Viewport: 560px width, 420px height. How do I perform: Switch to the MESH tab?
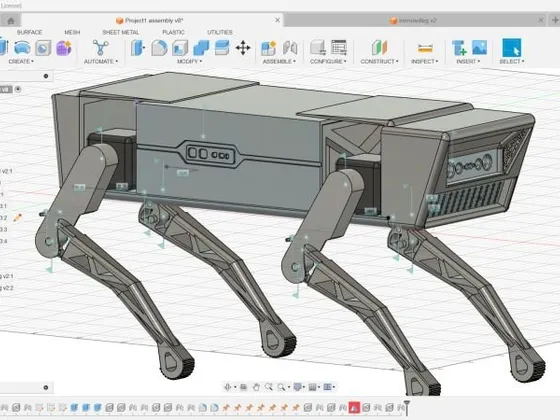[x=72, y=32]
